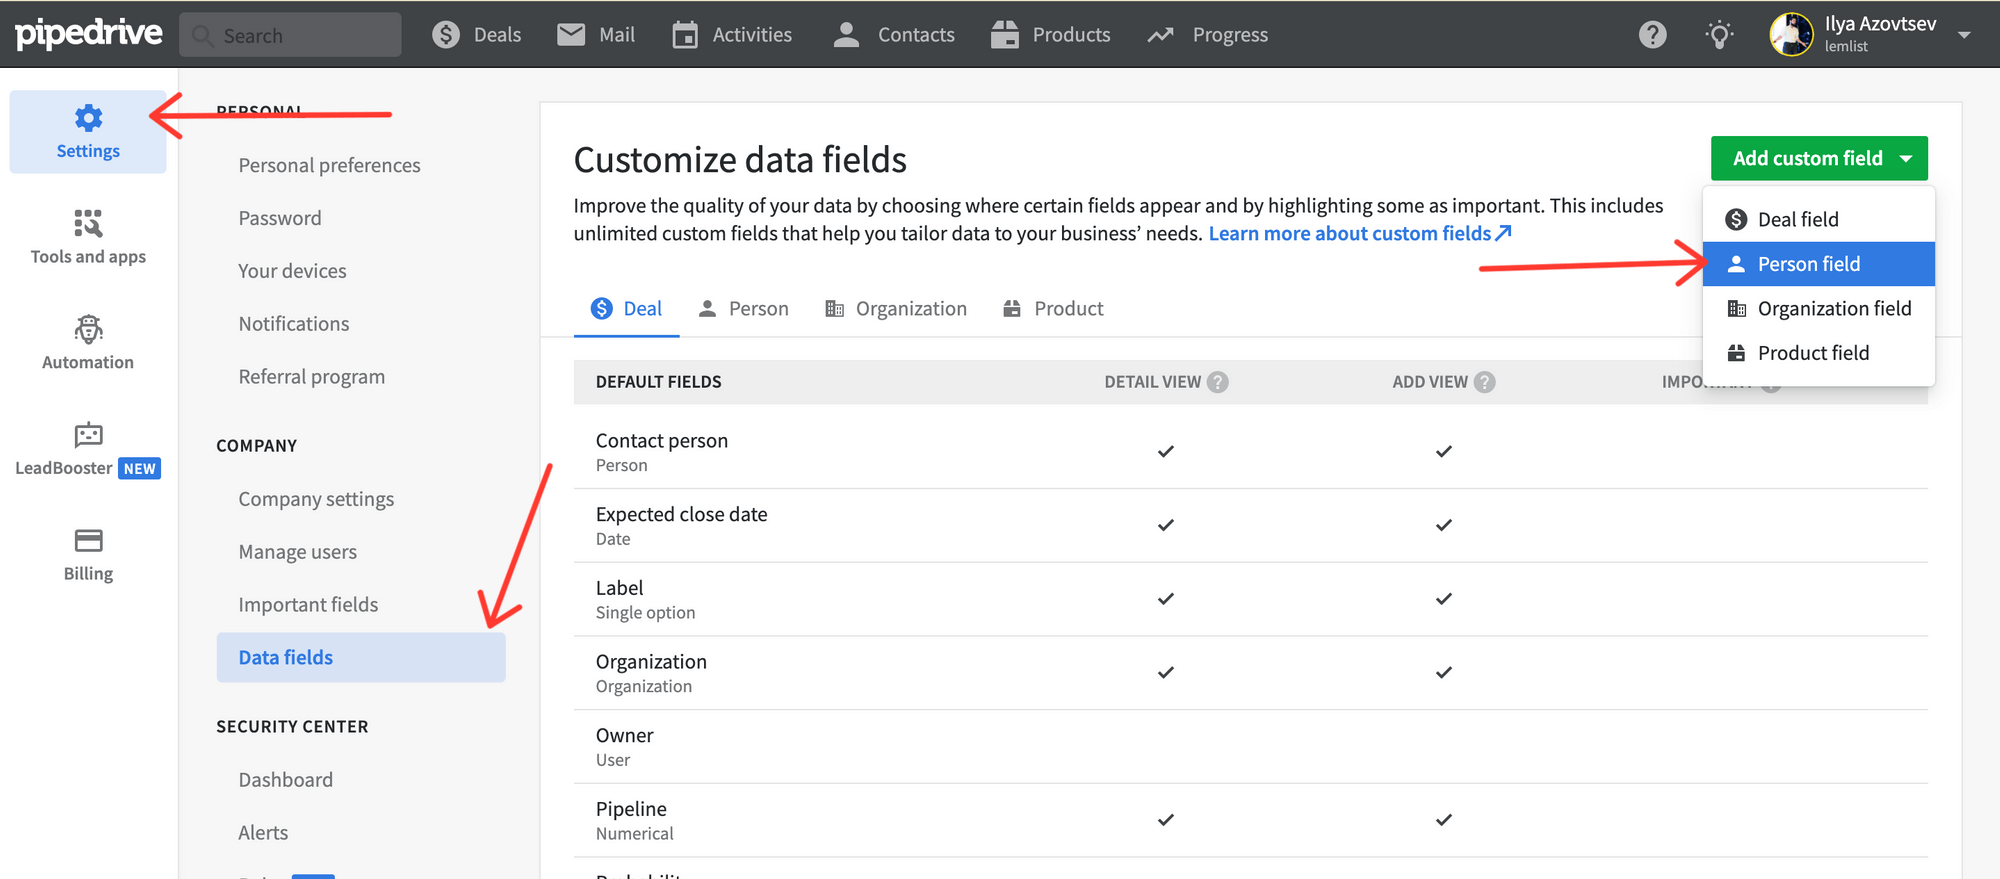Go to Important fields settings
Image resolution: width=2000 pixels, height=879 pixels.
[308, 605]
